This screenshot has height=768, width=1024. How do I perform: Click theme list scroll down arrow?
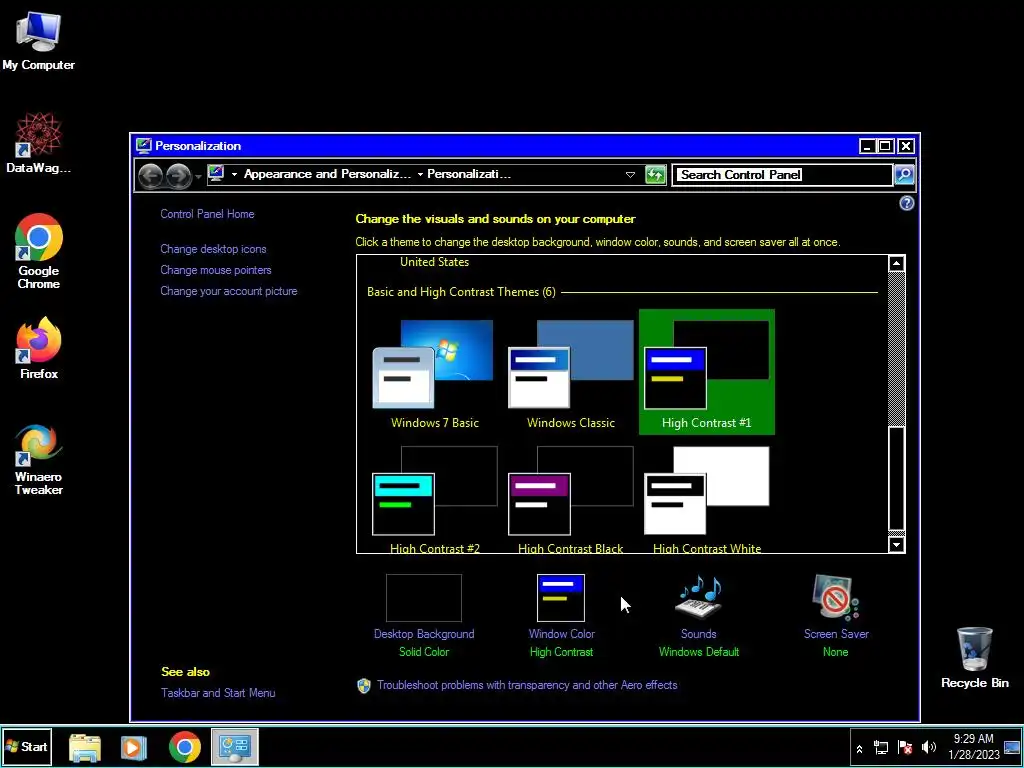[x=896, y=544]
